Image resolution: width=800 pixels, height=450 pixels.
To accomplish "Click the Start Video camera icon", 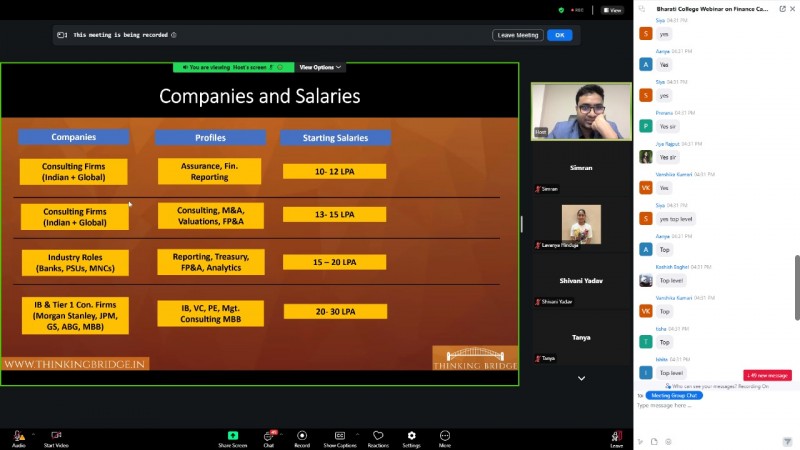I will pyautogui.click(x=56, y=435).
